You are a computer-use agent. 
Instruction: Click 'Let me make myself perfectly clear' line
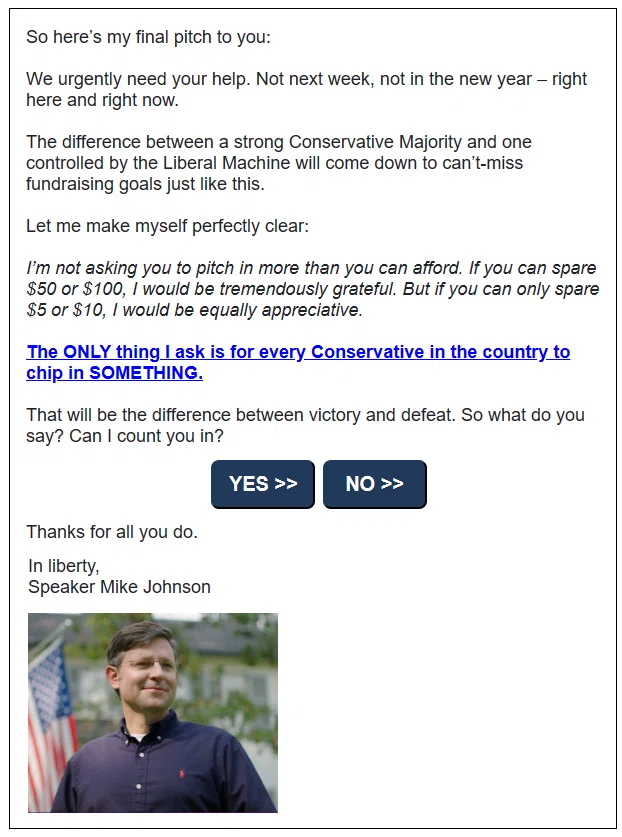coord(168,226)
